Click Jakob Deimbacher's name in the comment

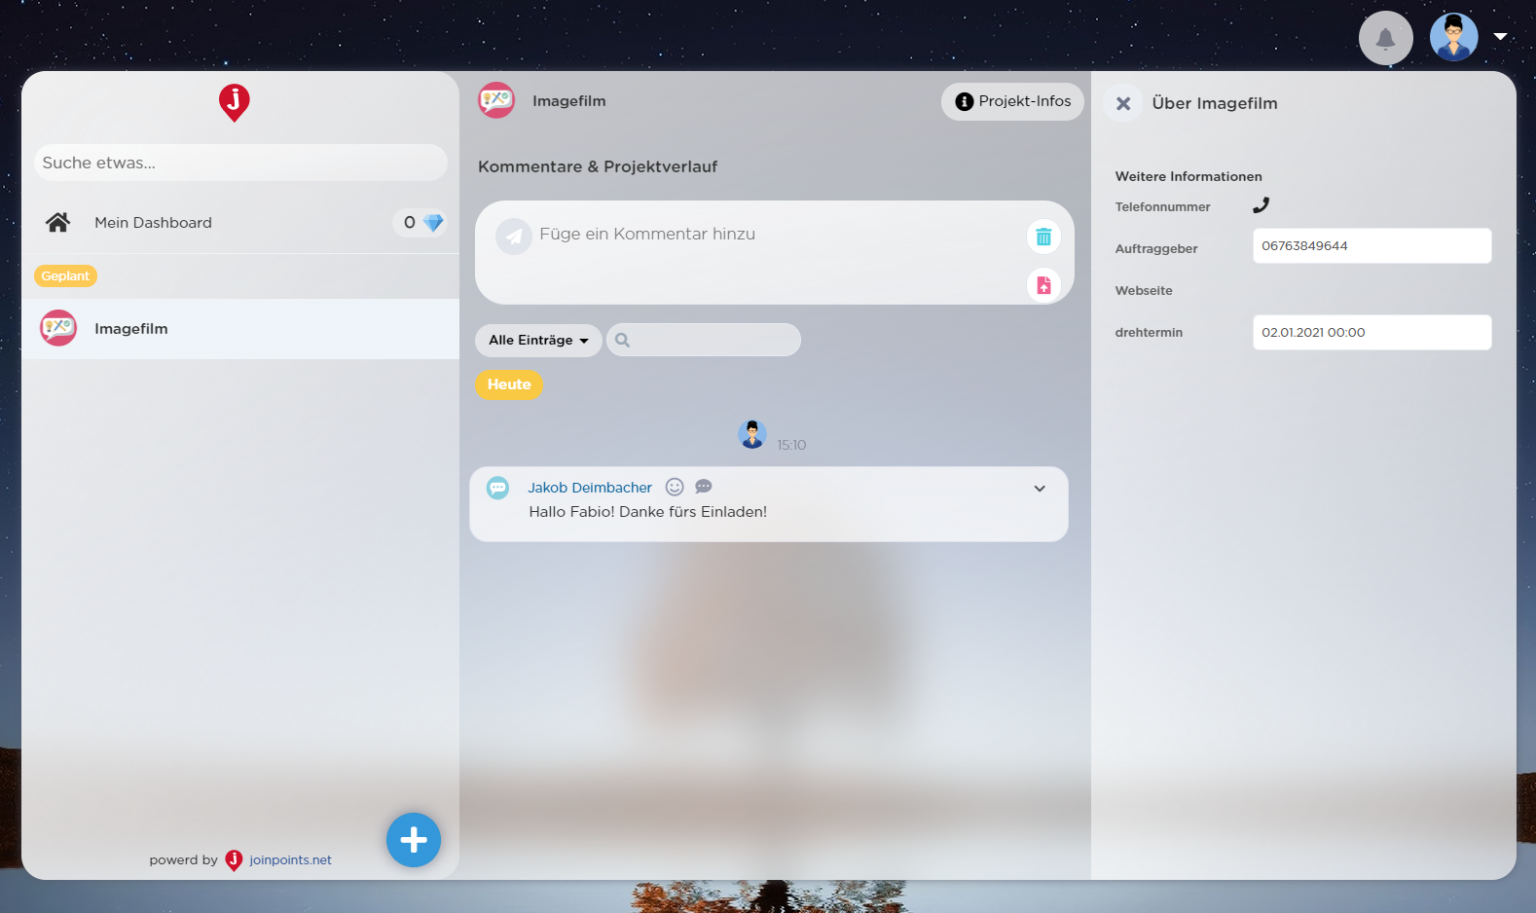[589, 487]
